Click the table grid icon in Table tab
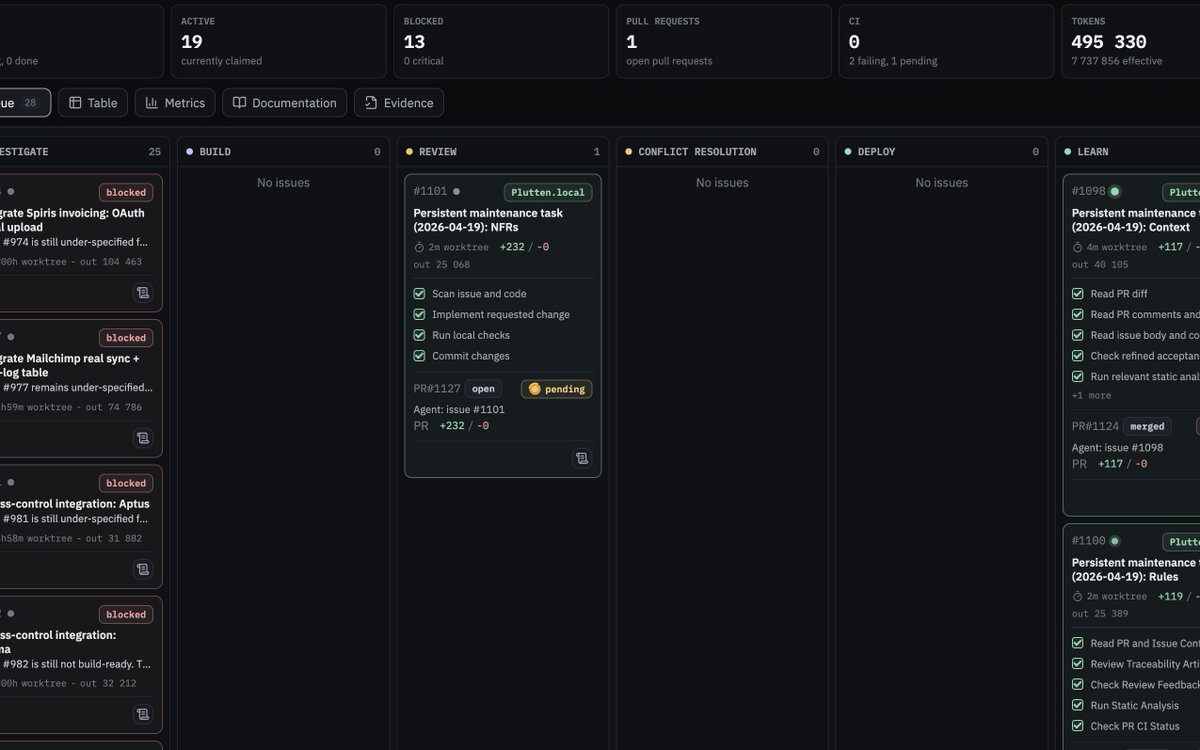The height and width of the screenshot is (750, 1200). pos(76,103)
